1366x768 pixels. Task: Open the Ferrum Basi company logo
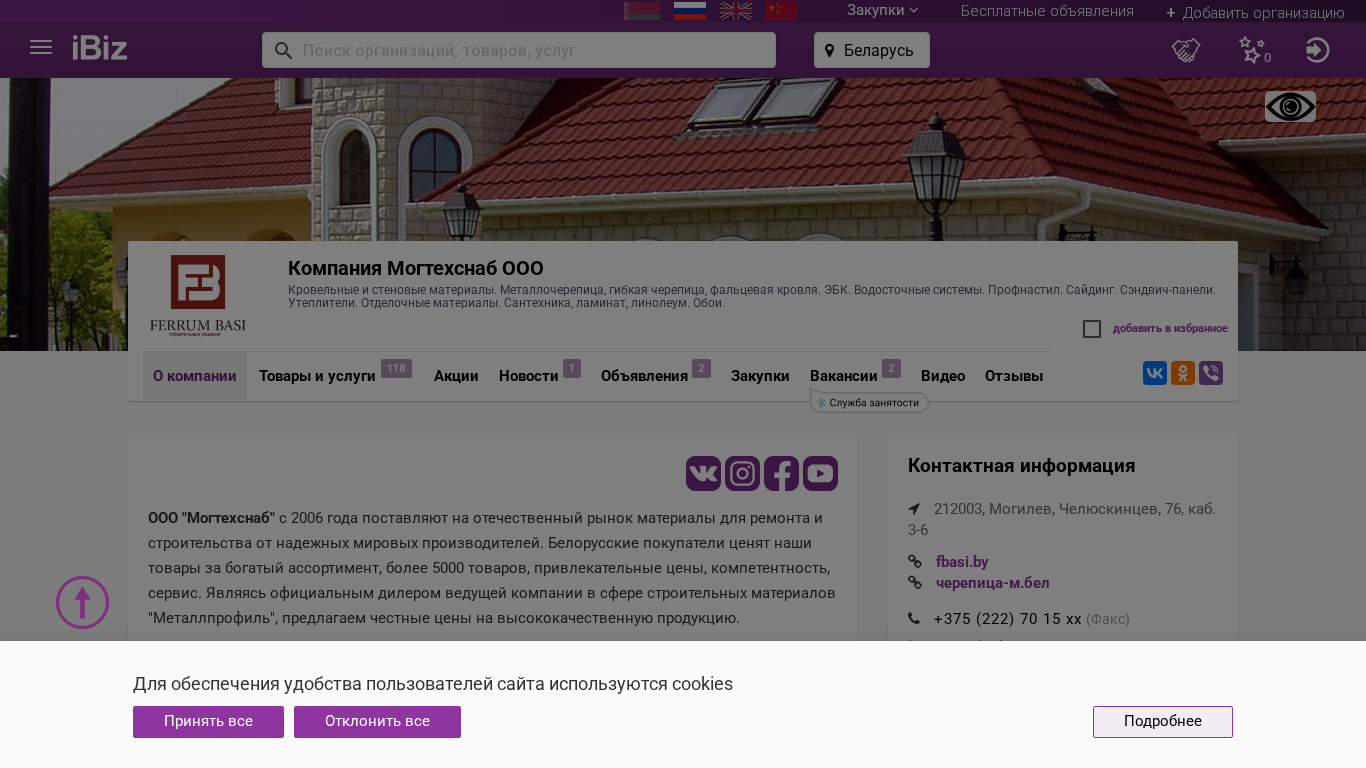[x=198, y=295]
